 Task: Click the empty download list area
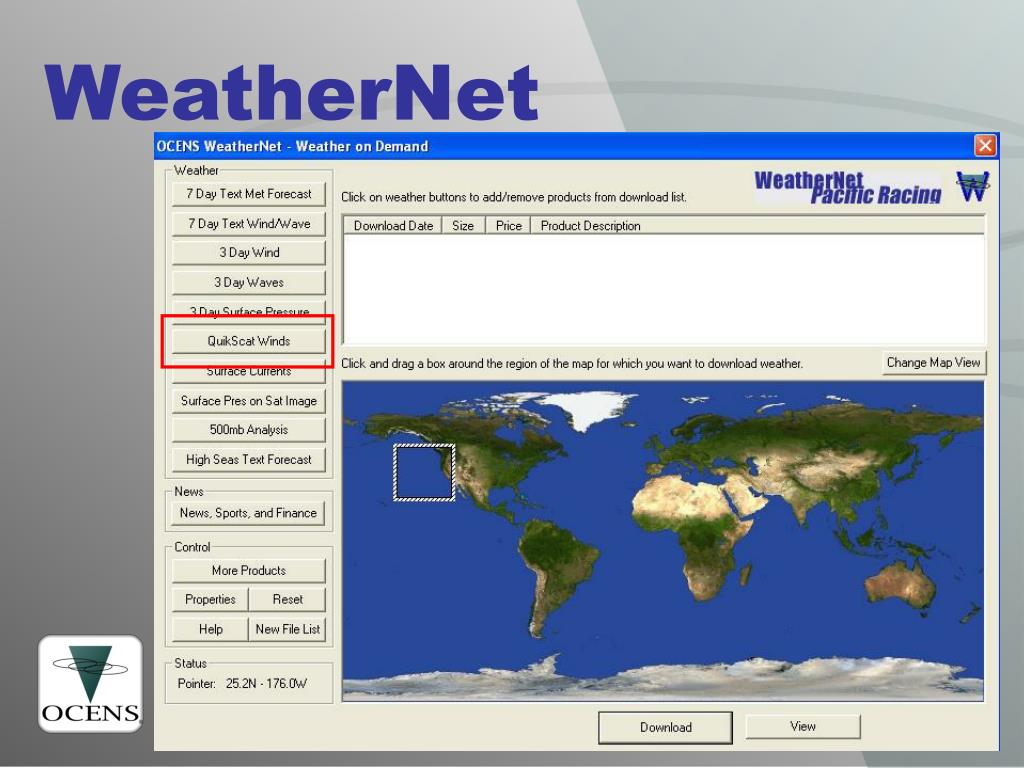(664, 289)
